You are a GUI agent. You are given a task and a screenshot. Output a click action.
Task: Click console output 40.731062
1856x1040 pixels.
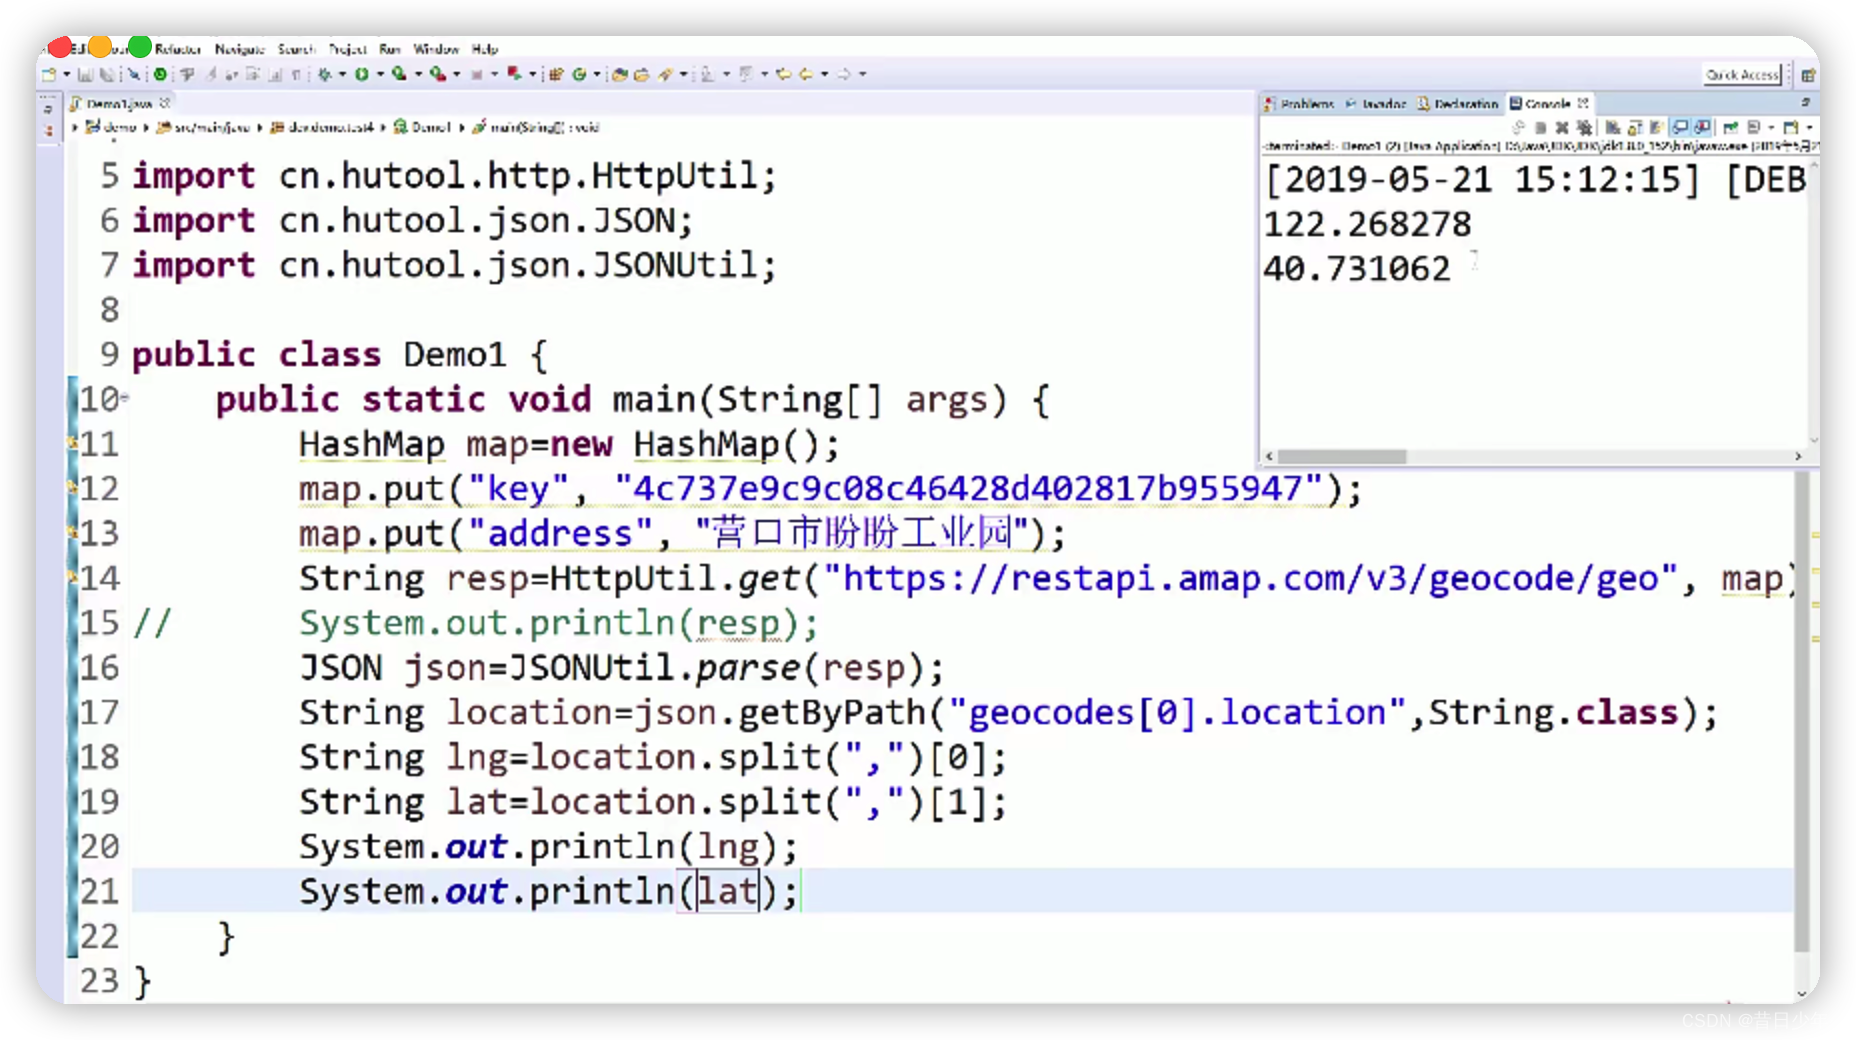click(1356, 268)
